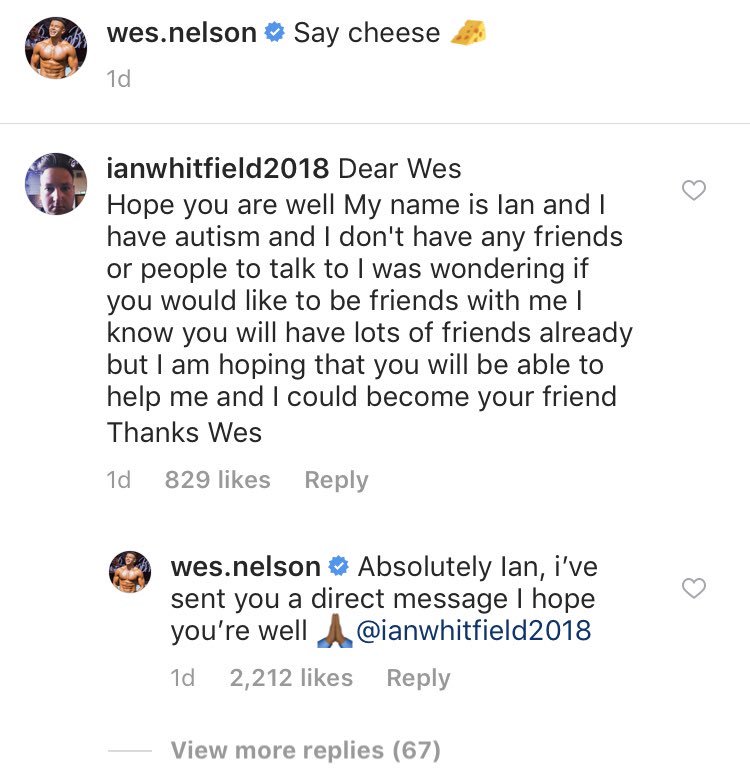Viewport: 750px width, 779px height.
Task: Open ianwhitfield2018's profile avatar
Action: pos(56,183)
